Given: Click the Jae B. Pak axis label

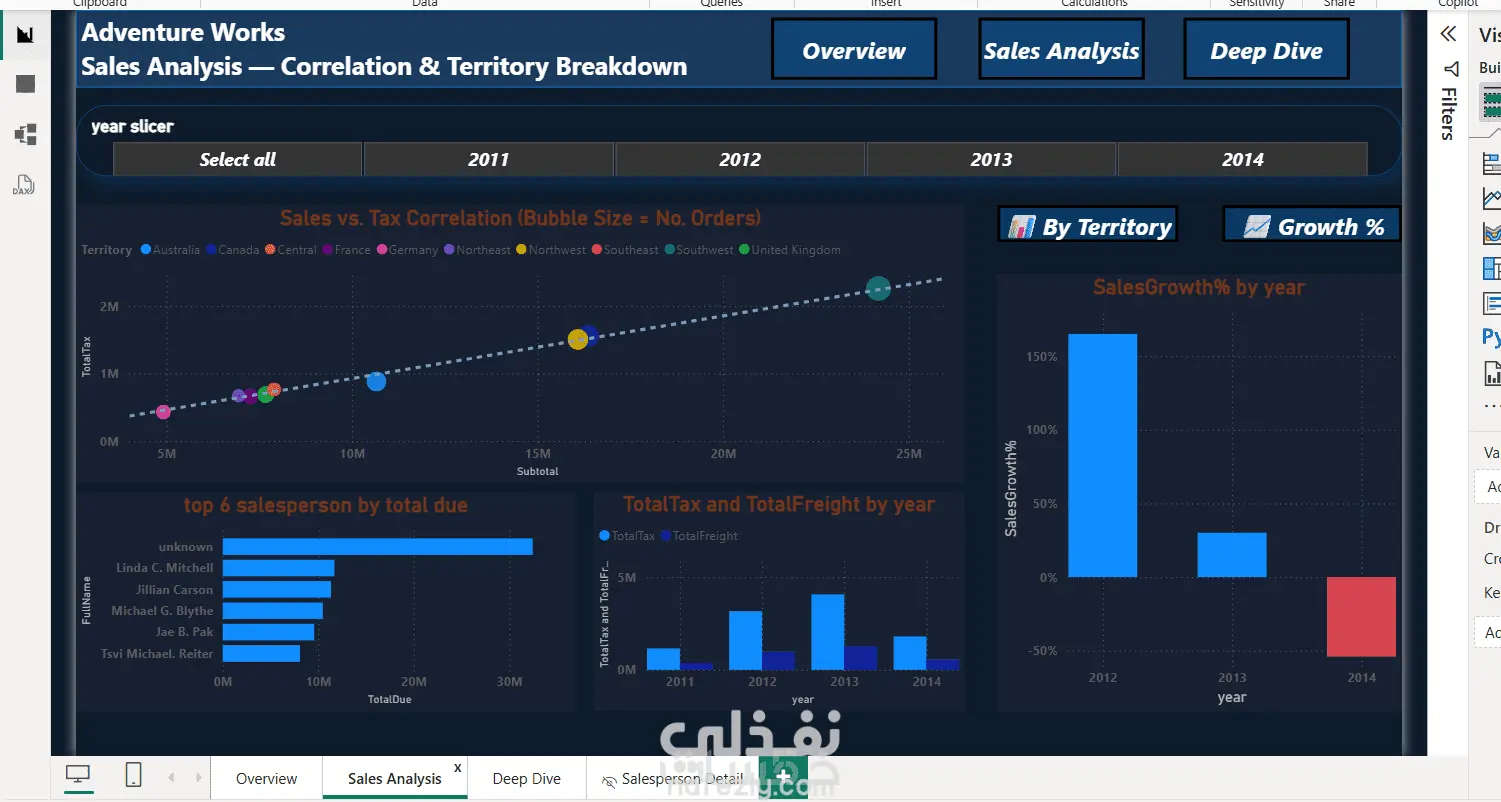Looking at the screenshot, I should tap(184, 632).
